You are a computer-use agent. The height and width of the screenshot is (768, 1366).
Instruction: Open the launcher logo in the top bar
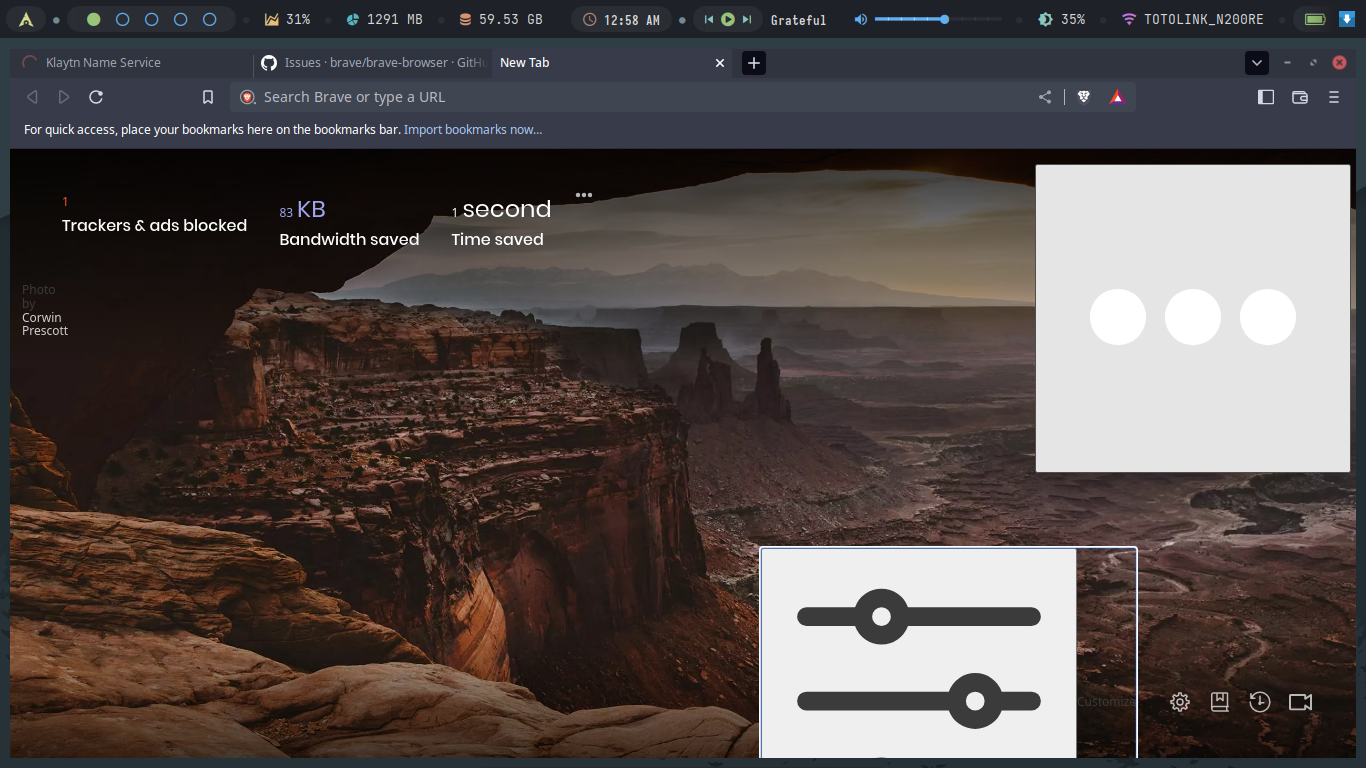click(x=26, y=19)
